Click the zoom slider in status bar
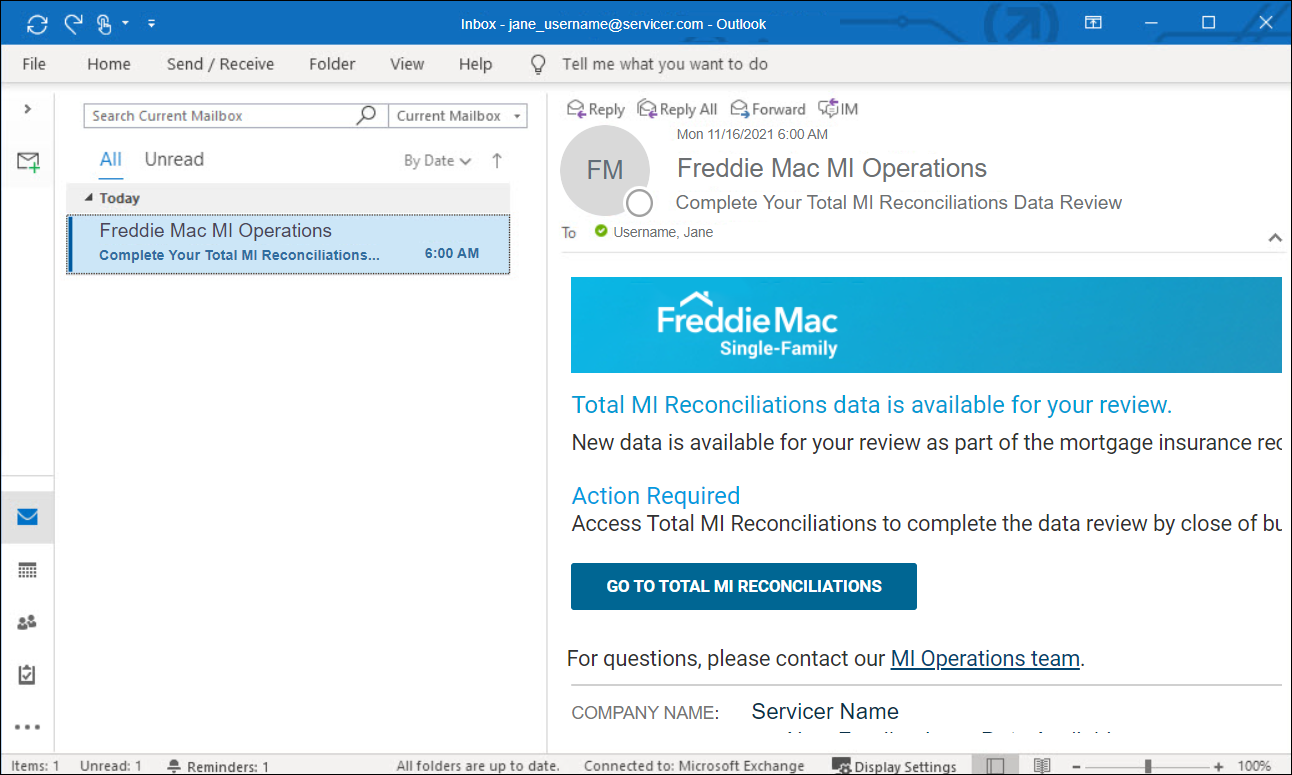This screenshot has width=1292, height=775. [x=1148, y=766]
